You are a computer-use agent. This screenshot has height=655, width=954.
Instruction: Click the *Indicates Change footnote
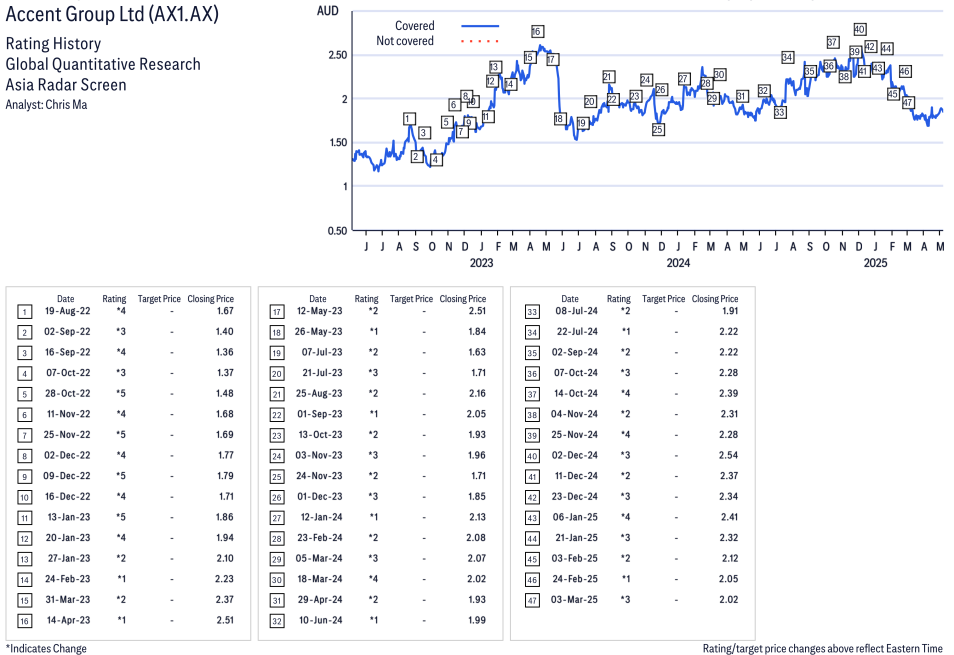tap(46, 648)
